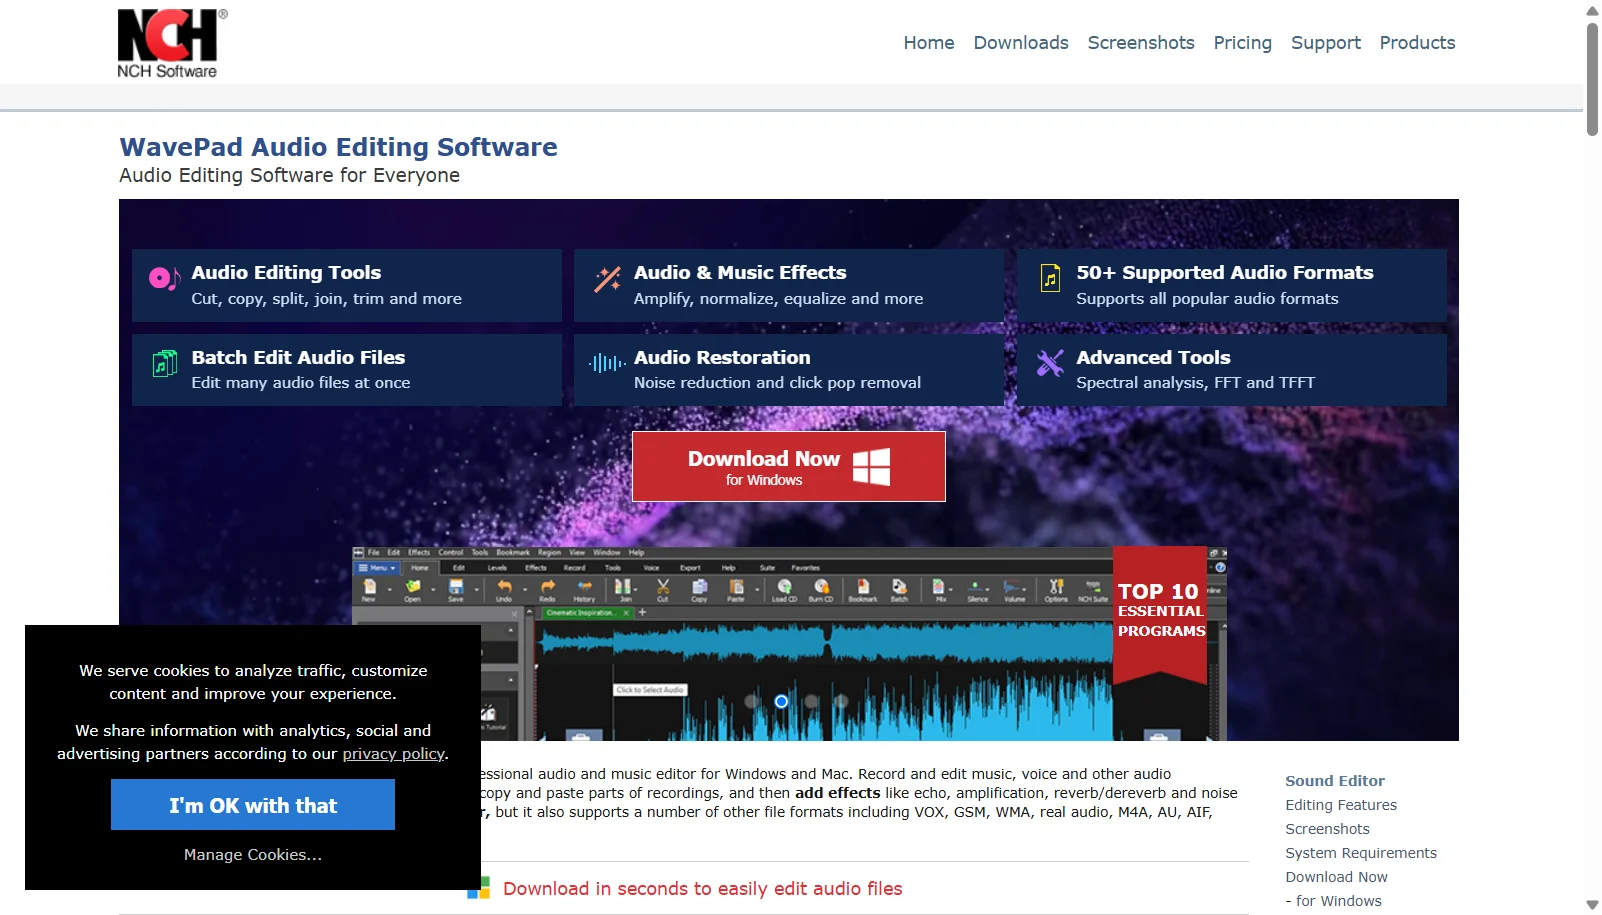Click the '- for Windows' sidebar link

(x=1333, y=901)
